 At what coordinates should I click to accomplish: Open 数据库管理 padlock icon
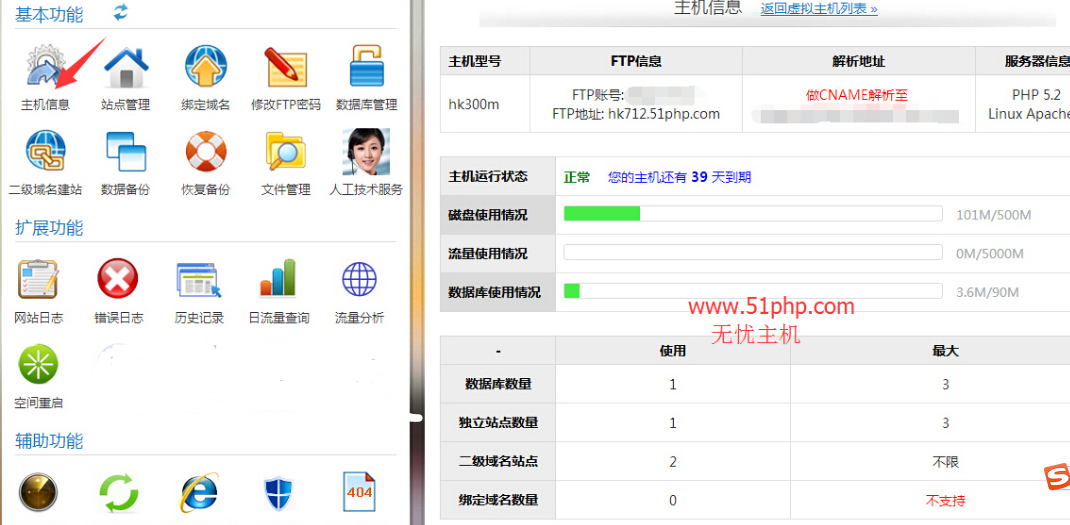tap(366, 67)
